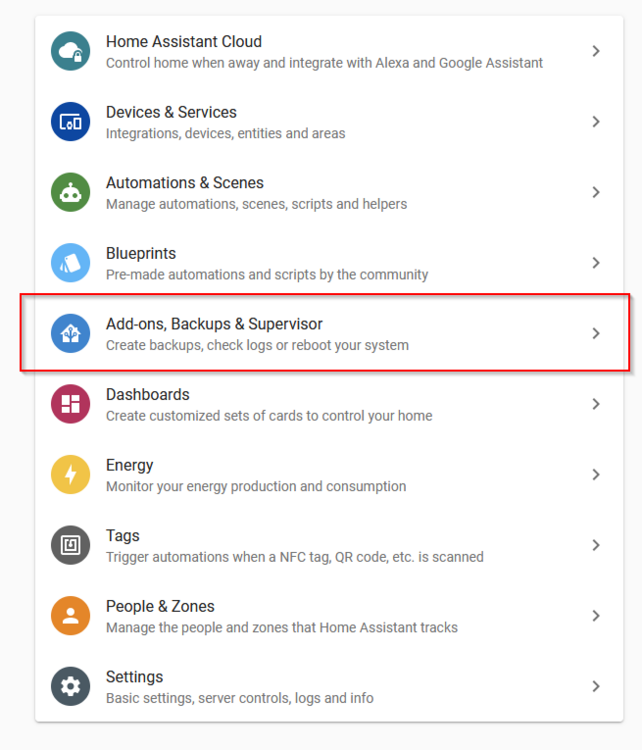This screenshot has height=750, width=642.
Task: Click chevron arrow next to Energy
Action: pos(596,474)
